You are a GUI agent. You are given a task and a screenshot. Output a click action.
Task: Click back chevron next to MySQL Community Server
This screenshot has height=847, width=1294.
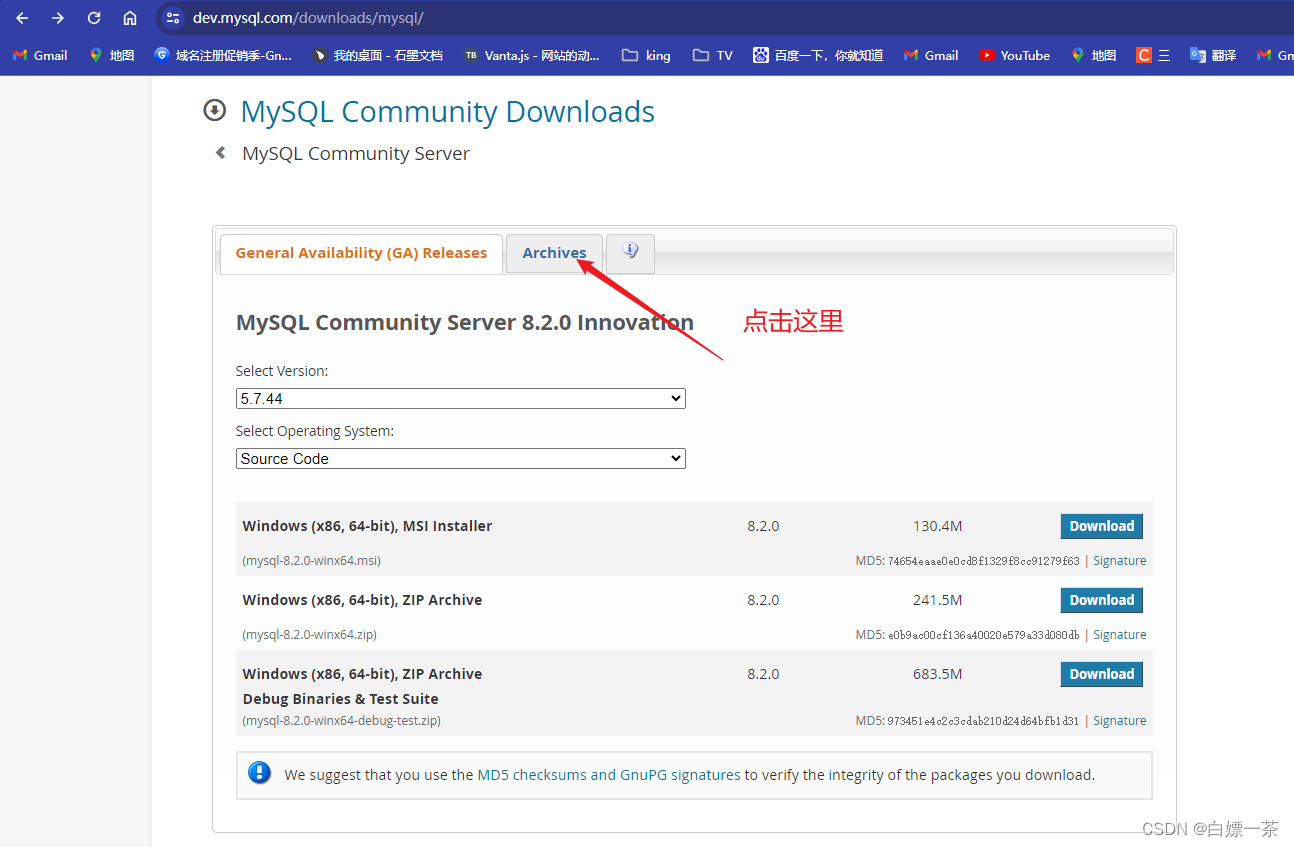tap(221, 153)
